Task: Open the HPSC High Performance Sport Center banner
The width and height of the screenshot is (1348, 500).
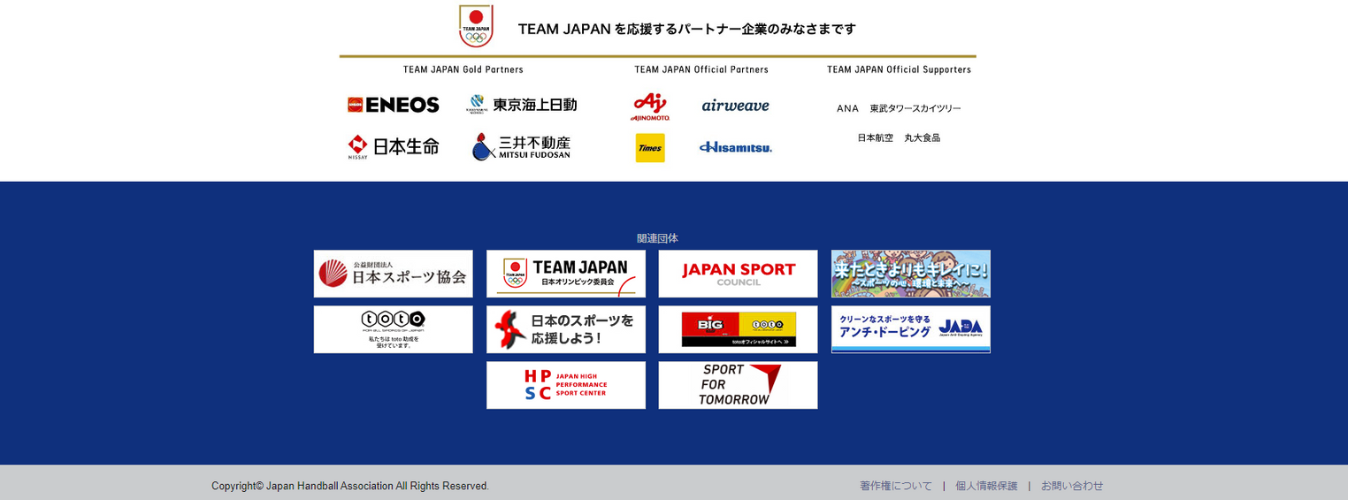Action: pyautogui.click(x=566, y=385)
